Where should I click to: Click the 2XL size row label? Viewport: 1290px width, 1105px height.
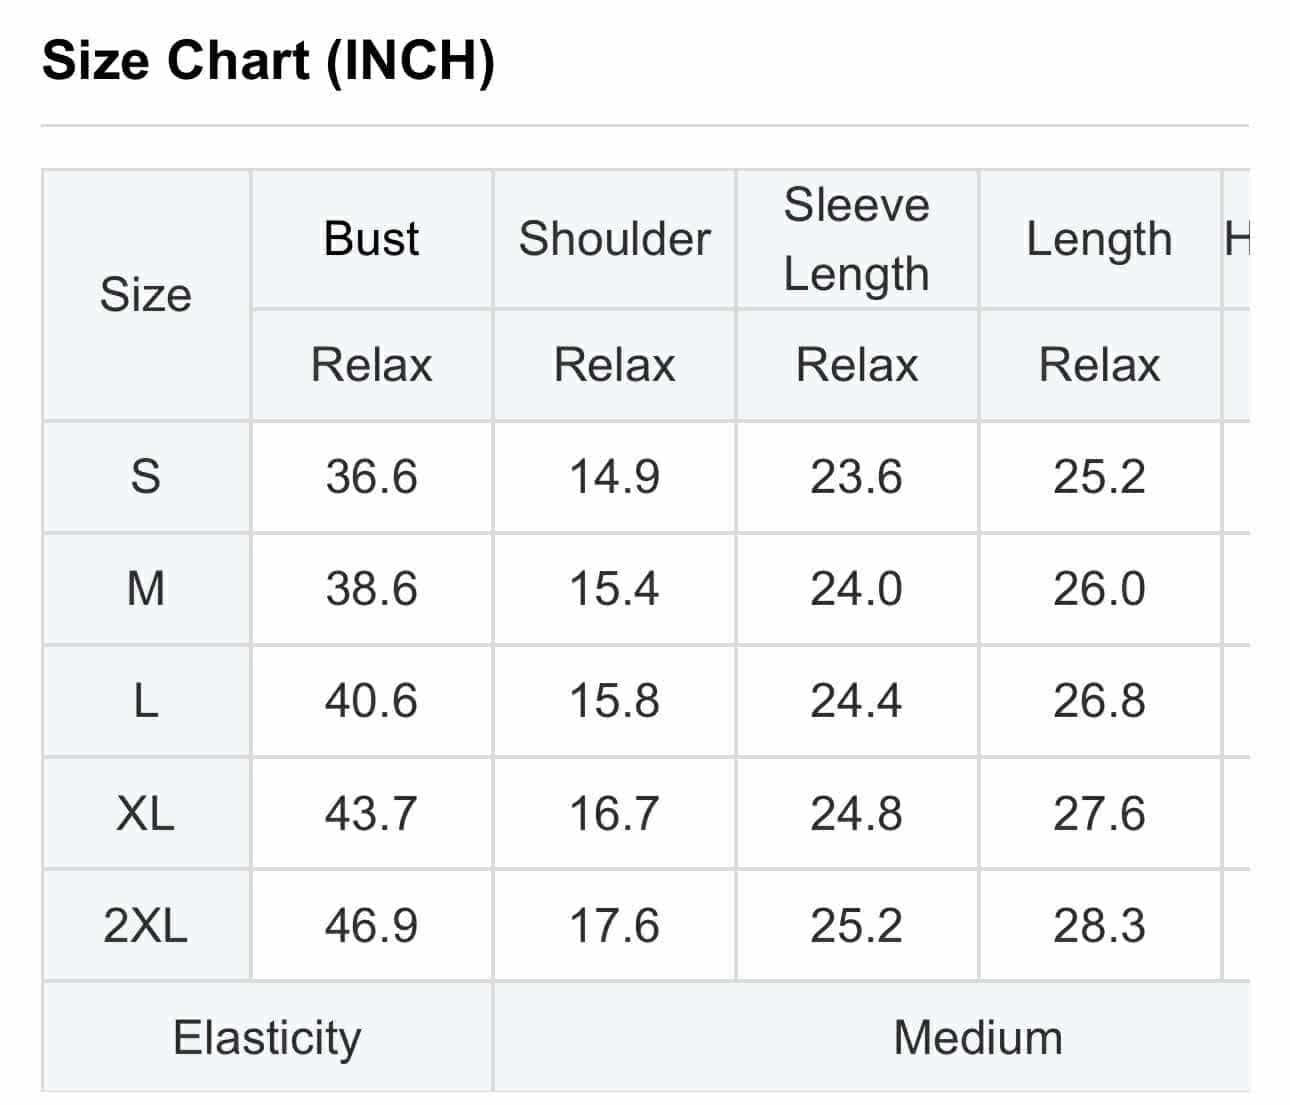coord(146,925)
